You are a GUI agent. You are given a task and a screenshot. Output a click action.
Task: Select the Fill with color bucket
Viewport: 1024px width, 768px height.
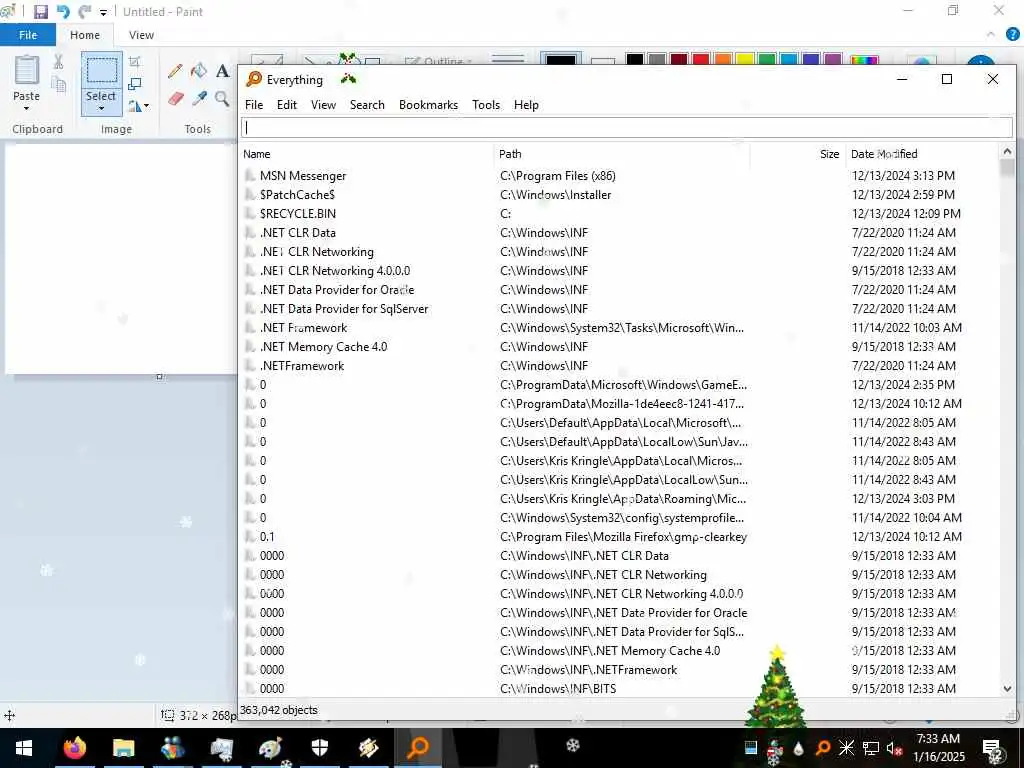coord(199,71)
